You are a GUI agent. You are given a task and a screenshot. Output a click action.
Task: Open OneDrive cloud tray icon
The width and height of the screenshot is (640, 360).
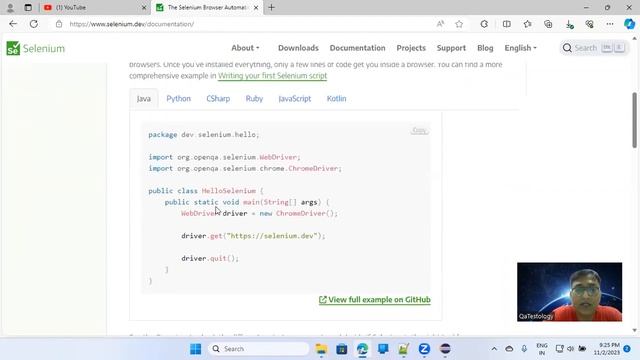click(x=509, y=349)
